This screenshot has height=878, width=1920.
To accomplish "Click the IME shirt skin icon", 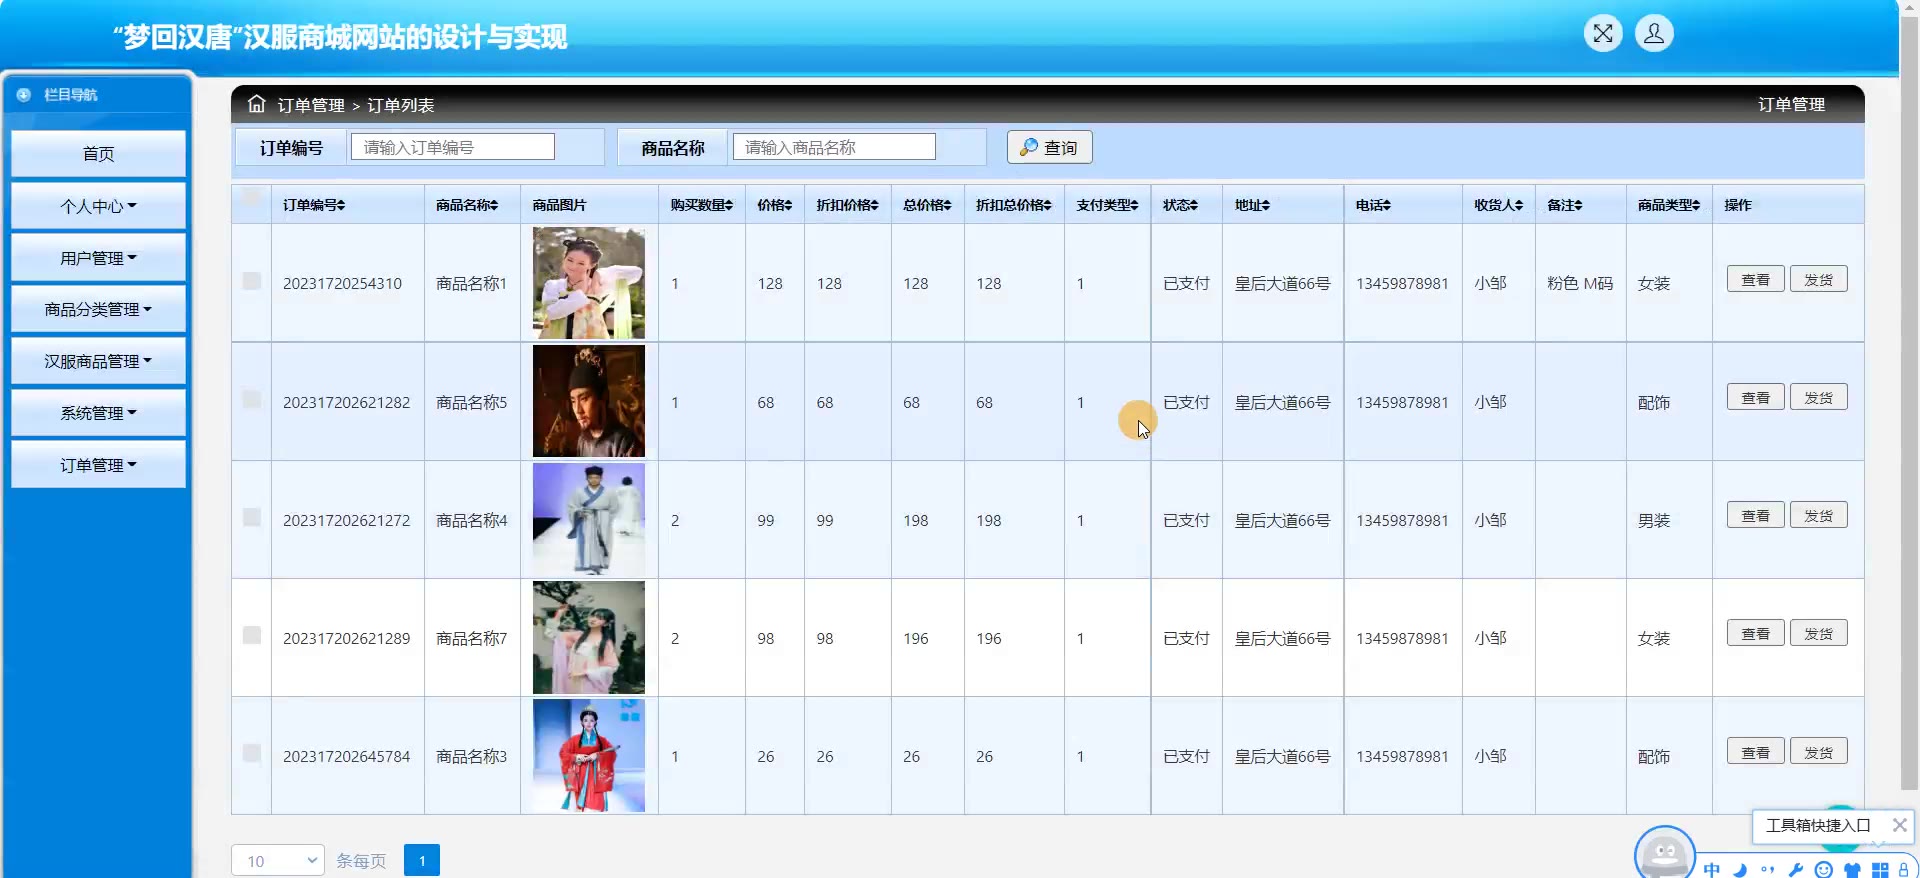I will point(1852,869).
